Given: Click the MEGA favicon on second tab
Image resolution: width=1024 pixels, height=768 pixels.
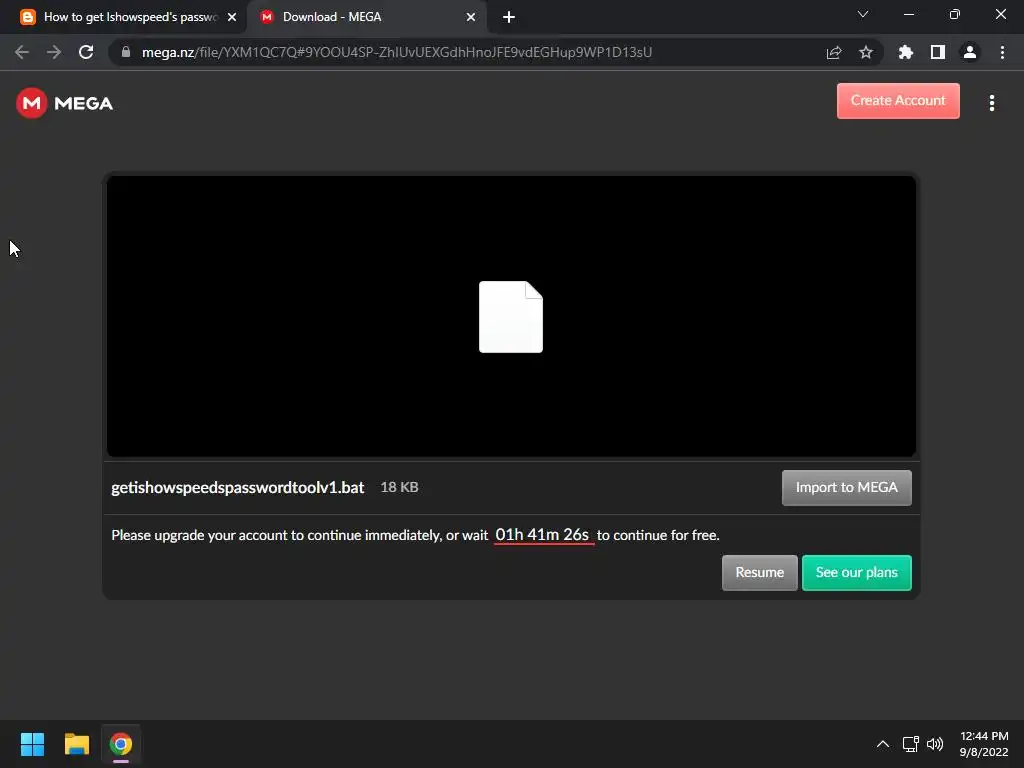Looking at the screenshot, I should point(266,17).
